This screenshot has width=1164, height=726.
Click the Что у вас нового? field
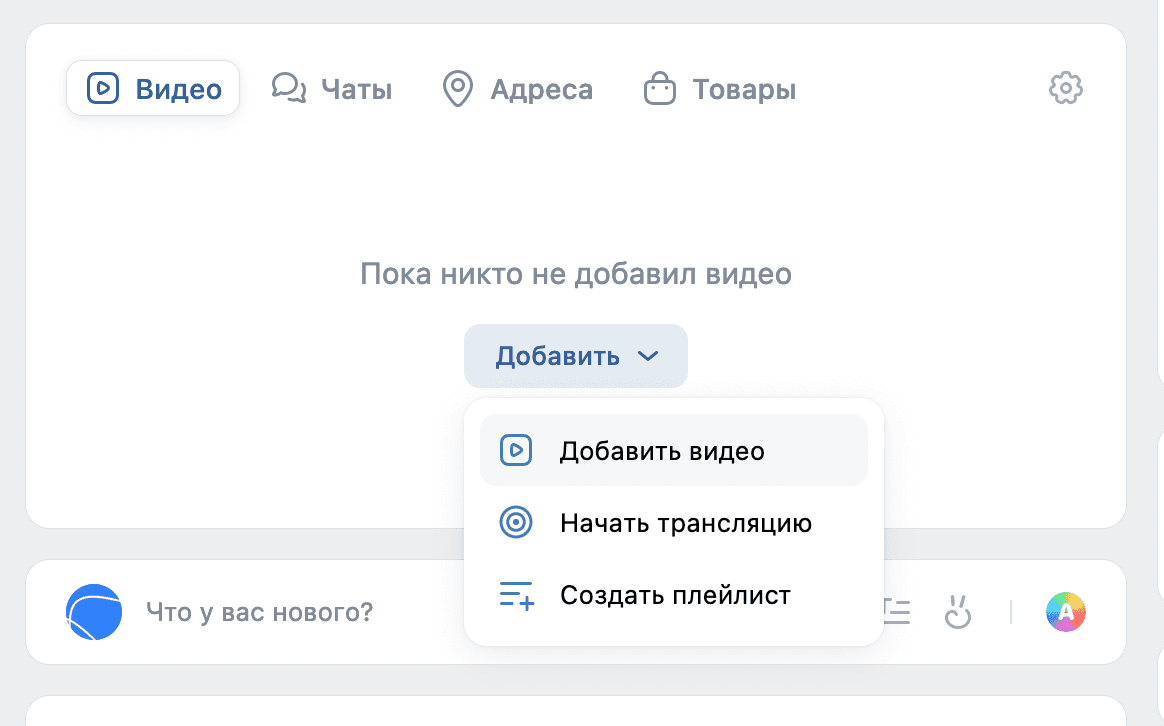click(x=258, y=612)
